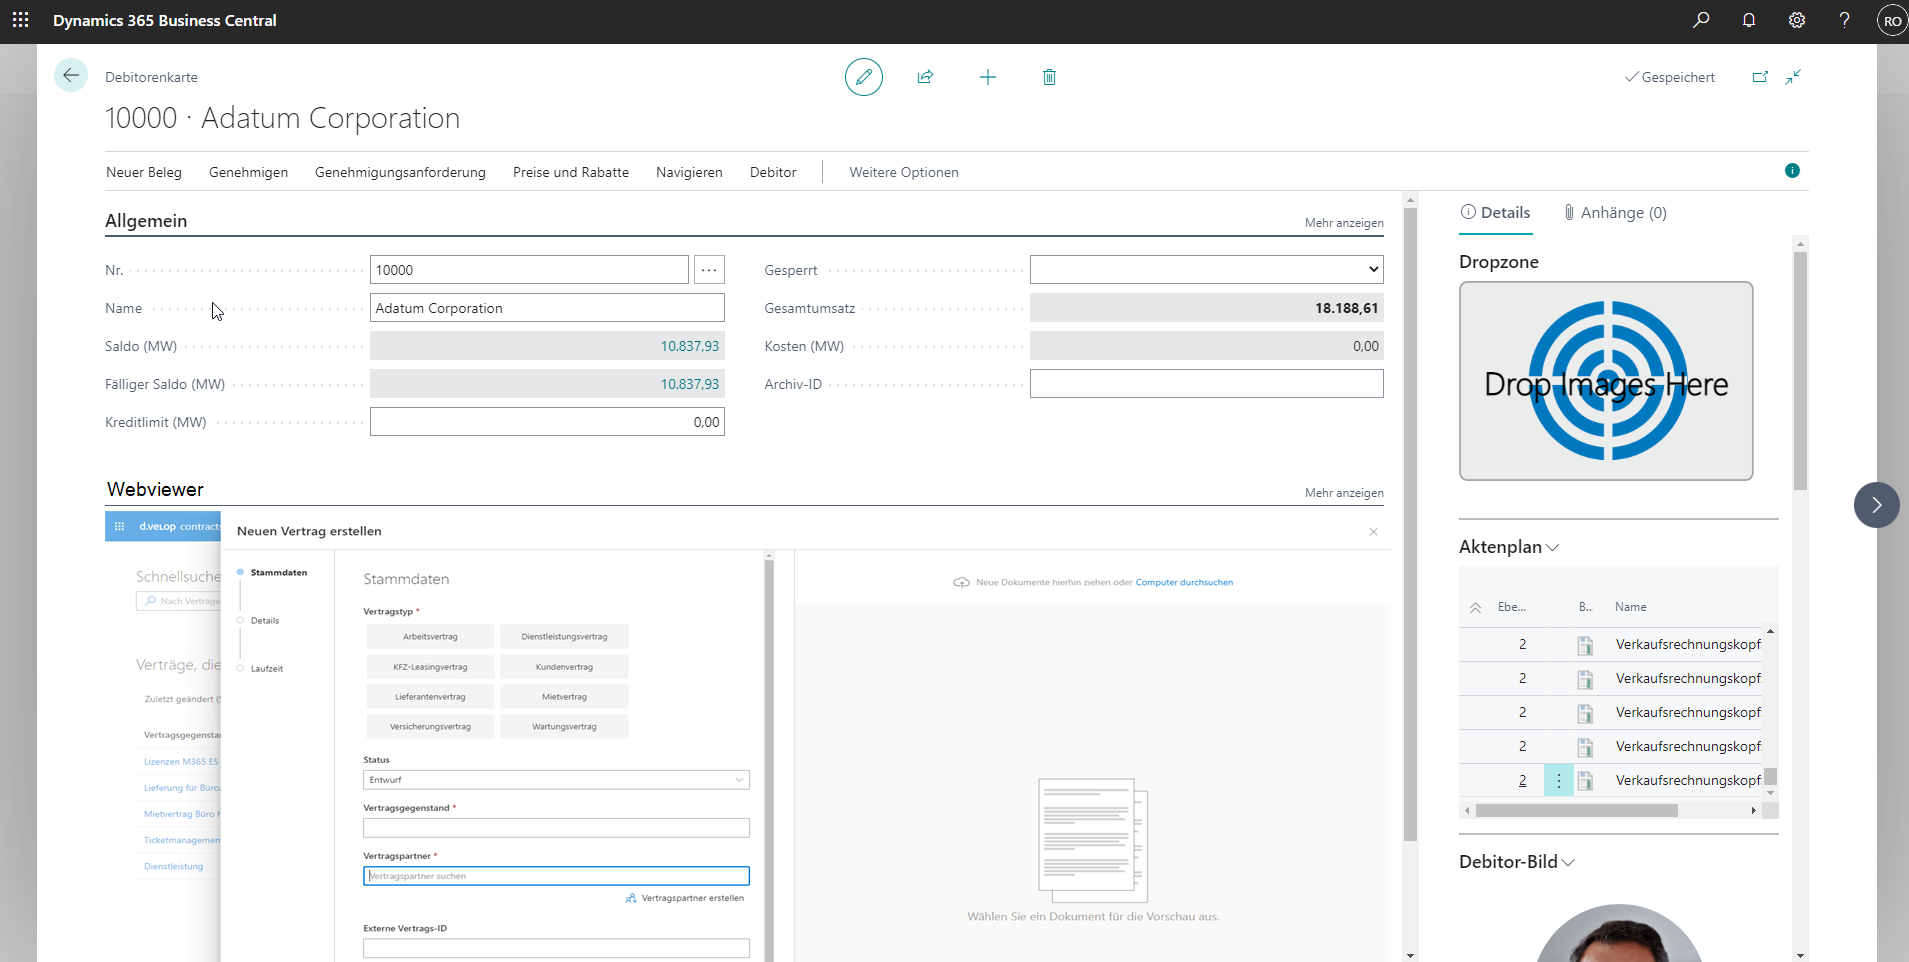The image size is (1909, 962).
Task: Click the back arrow button
Action: tap(71, 75)
